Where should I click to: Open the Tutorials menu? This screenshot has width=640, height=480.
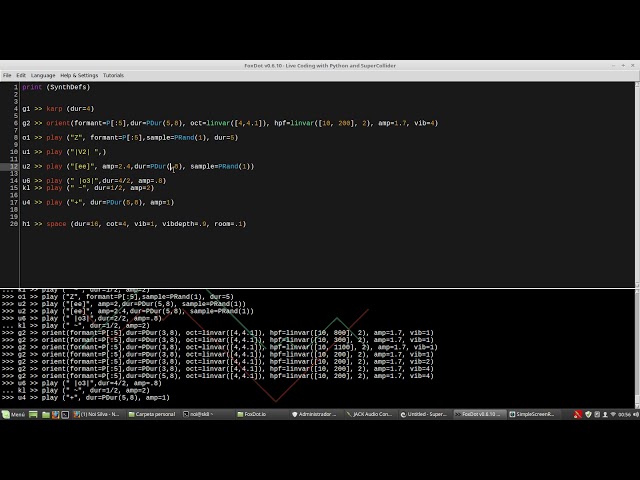coord(113,76)
